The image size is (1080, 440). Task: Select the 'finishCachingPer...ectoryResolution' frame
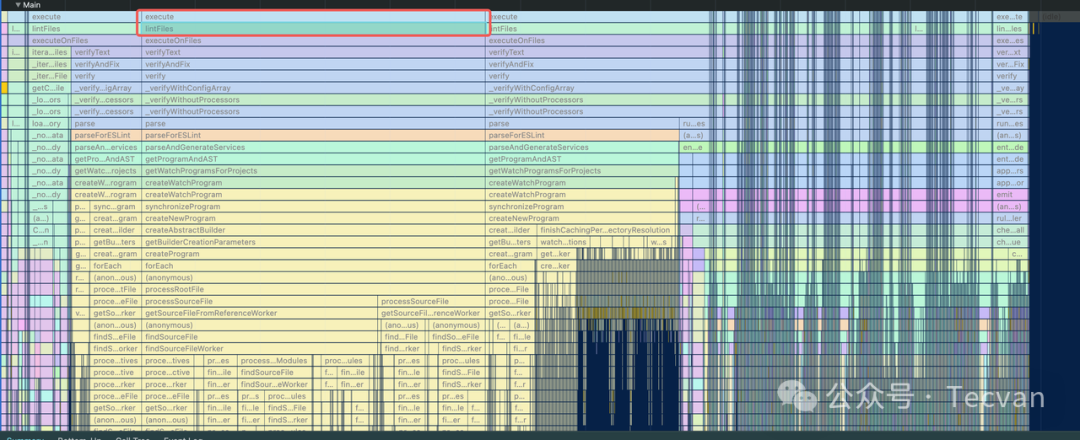(x=605, y=230)
